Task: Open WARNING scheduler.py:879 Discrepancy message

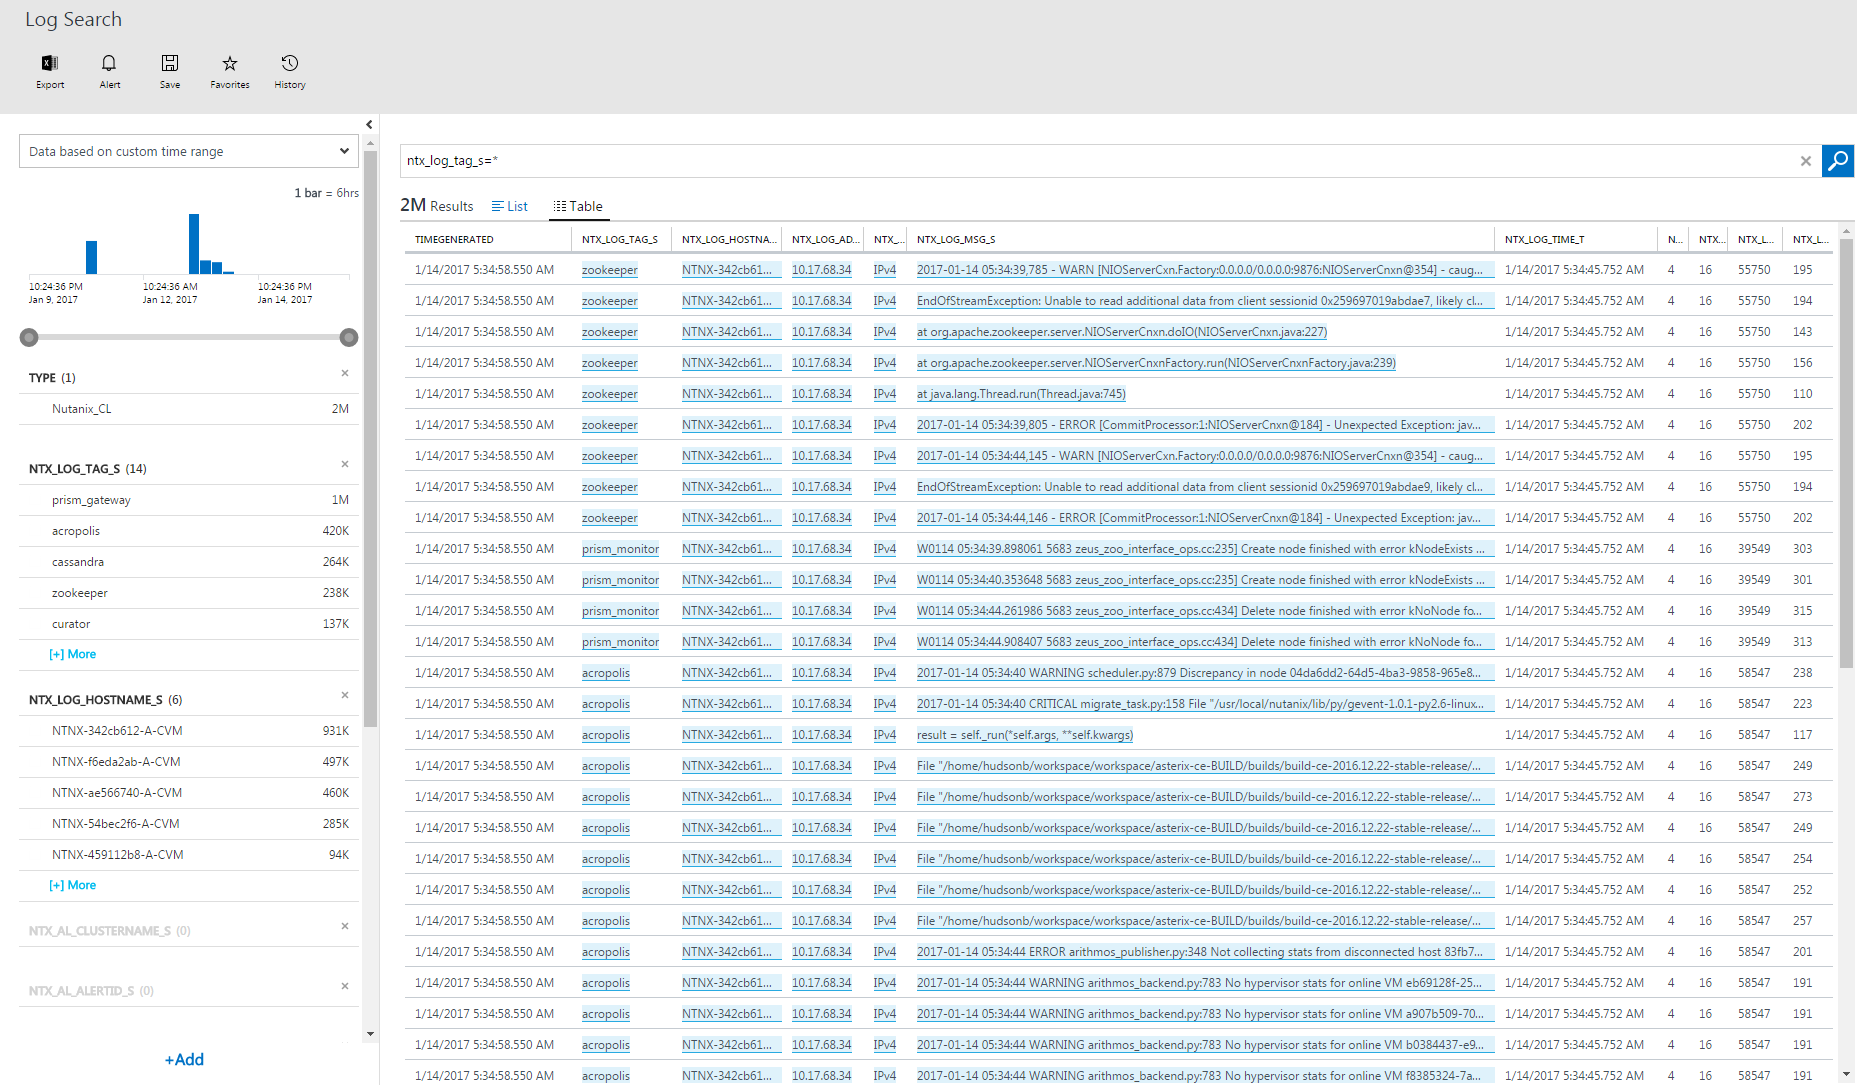Action: 1205,673
